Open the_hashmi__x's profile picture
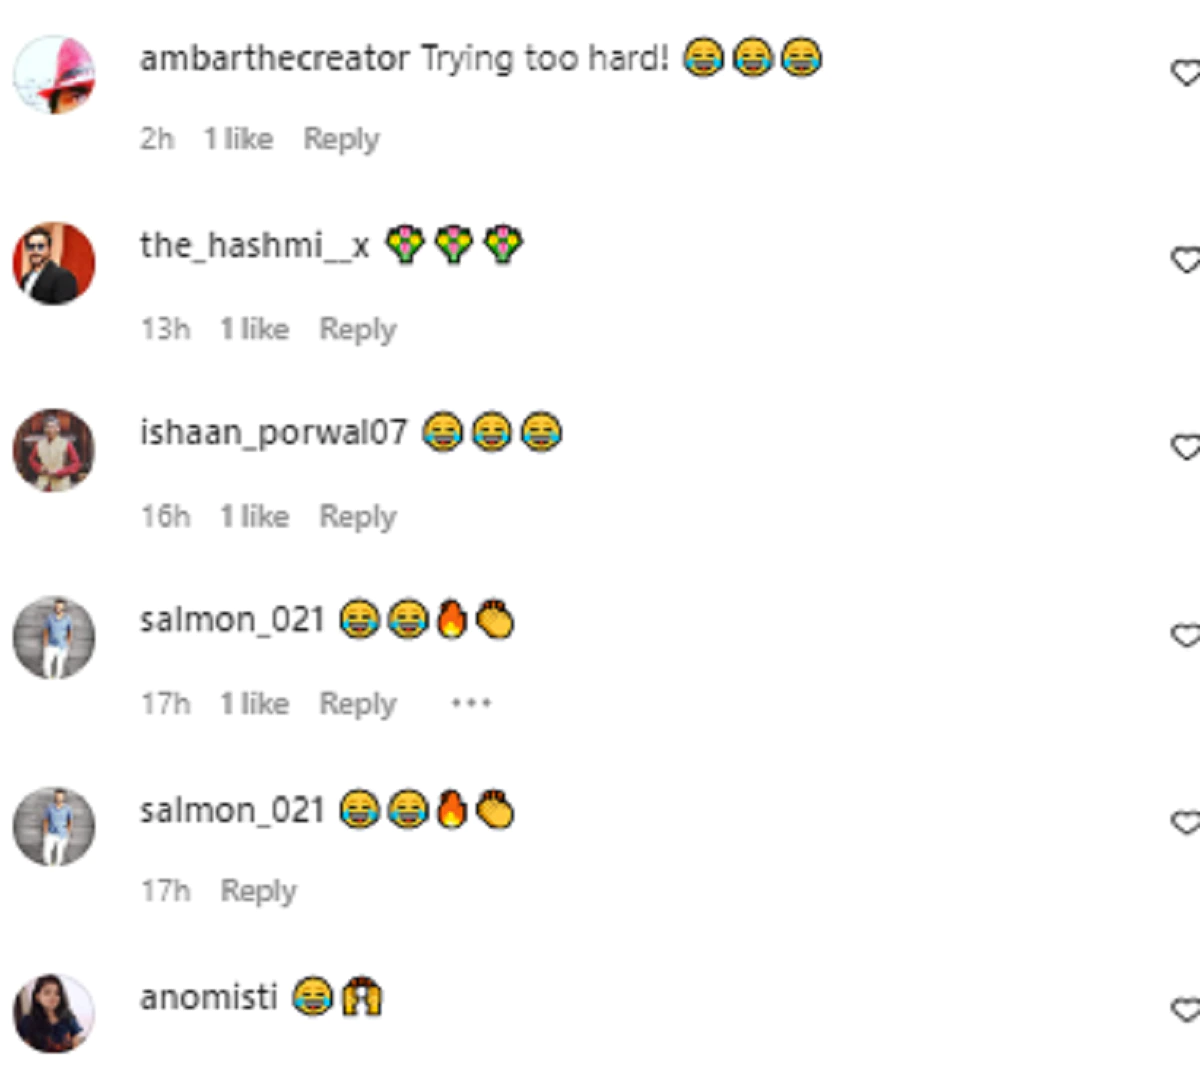 click(x=54, y=263)
